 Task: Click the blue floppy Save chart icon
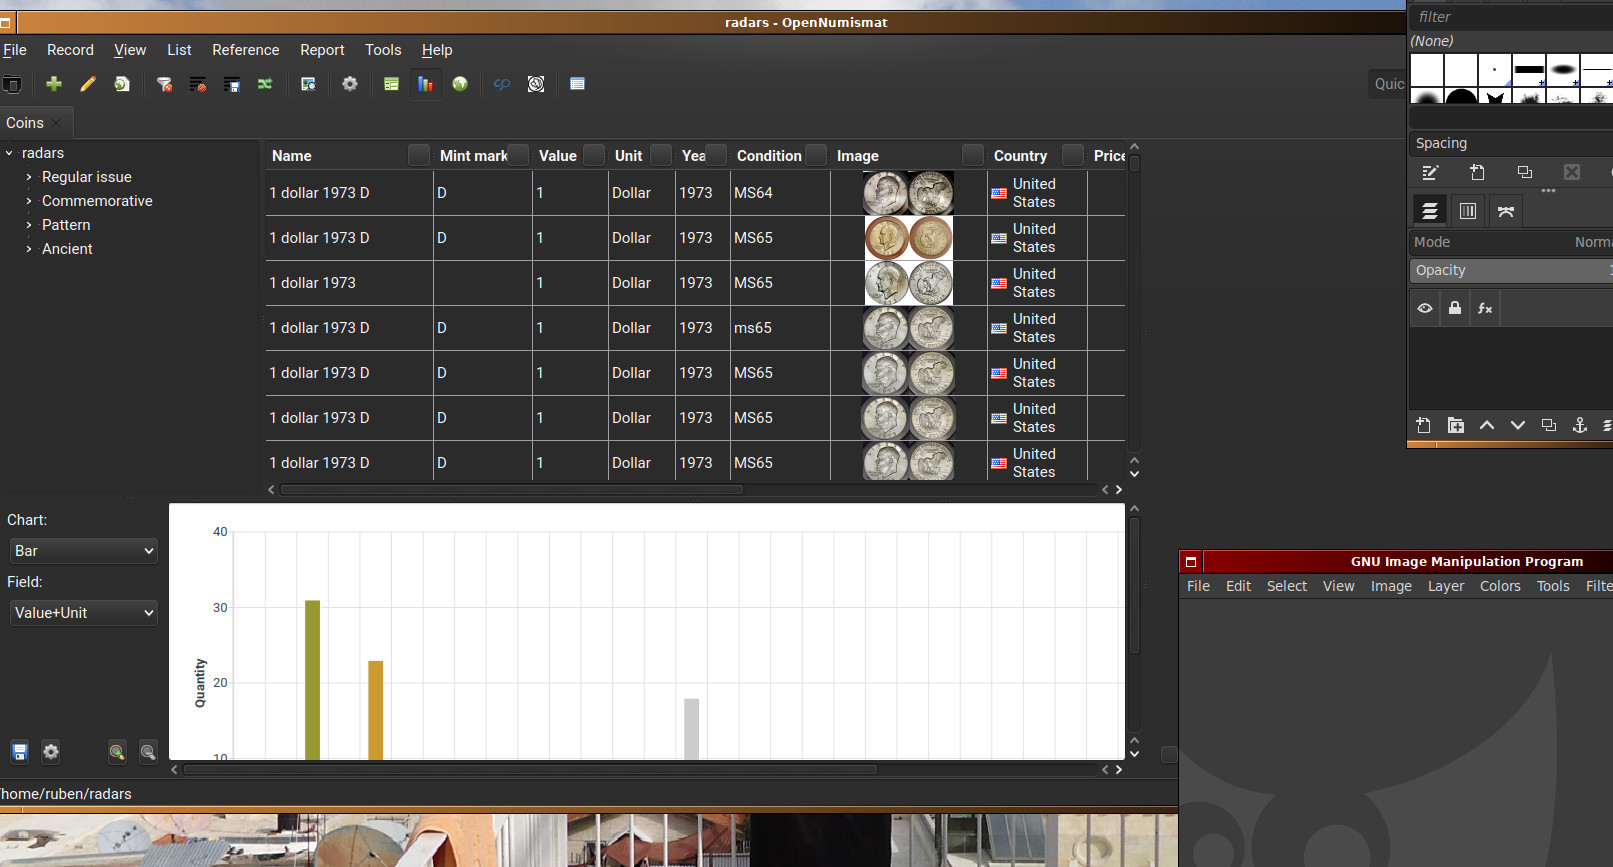(x=19, y=752)
